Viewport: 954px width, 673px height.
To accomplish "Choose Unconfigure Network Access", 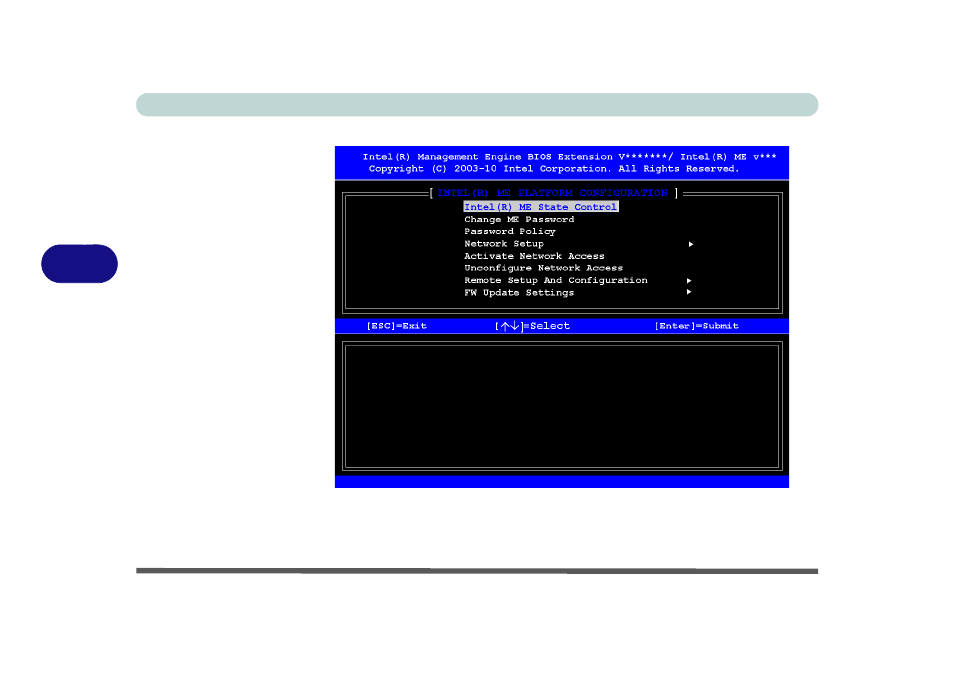I will 543,268.
